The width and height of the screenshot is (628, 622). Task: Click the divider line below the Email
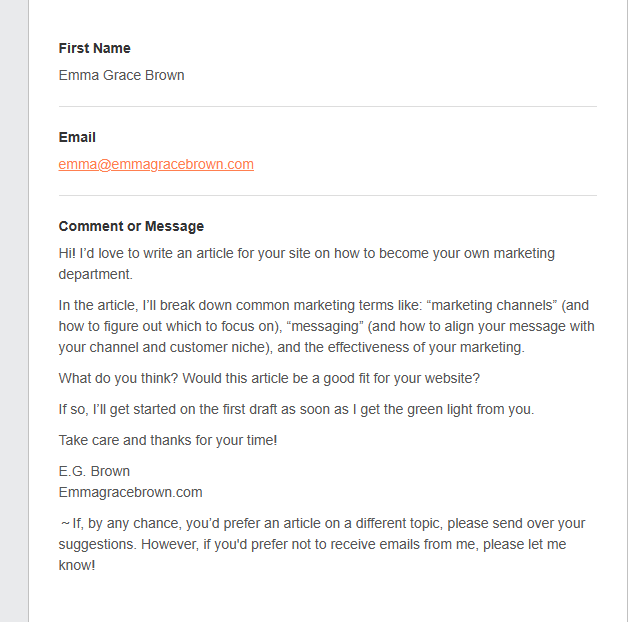coord(327,195)
